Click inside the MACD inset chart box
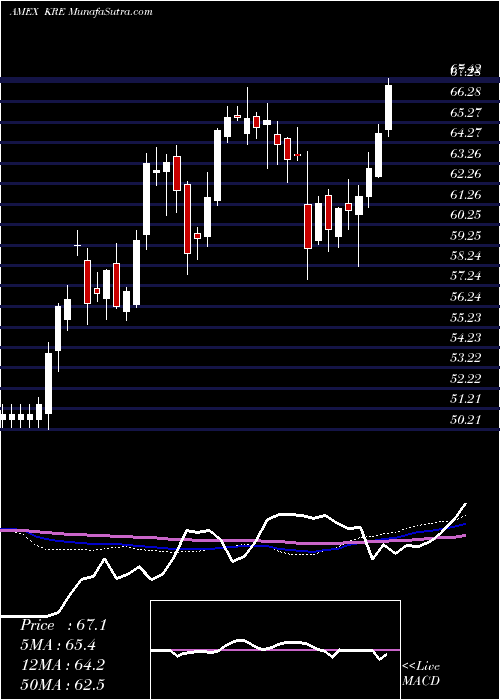Viewport: 500px width, 700px height. (x=275, y=650)
